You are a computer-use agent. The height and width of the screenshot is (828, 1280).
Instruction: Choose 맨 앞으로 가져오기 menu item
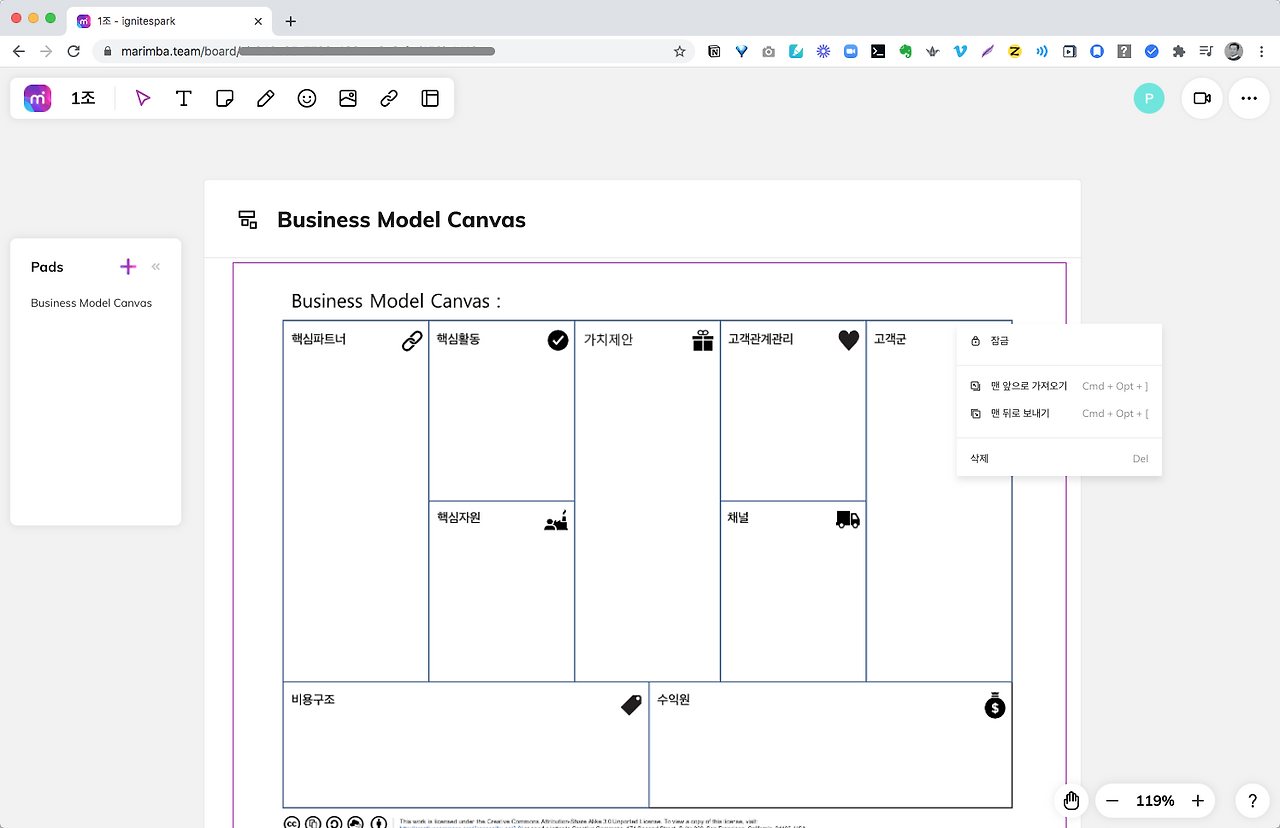point(1059,386)
